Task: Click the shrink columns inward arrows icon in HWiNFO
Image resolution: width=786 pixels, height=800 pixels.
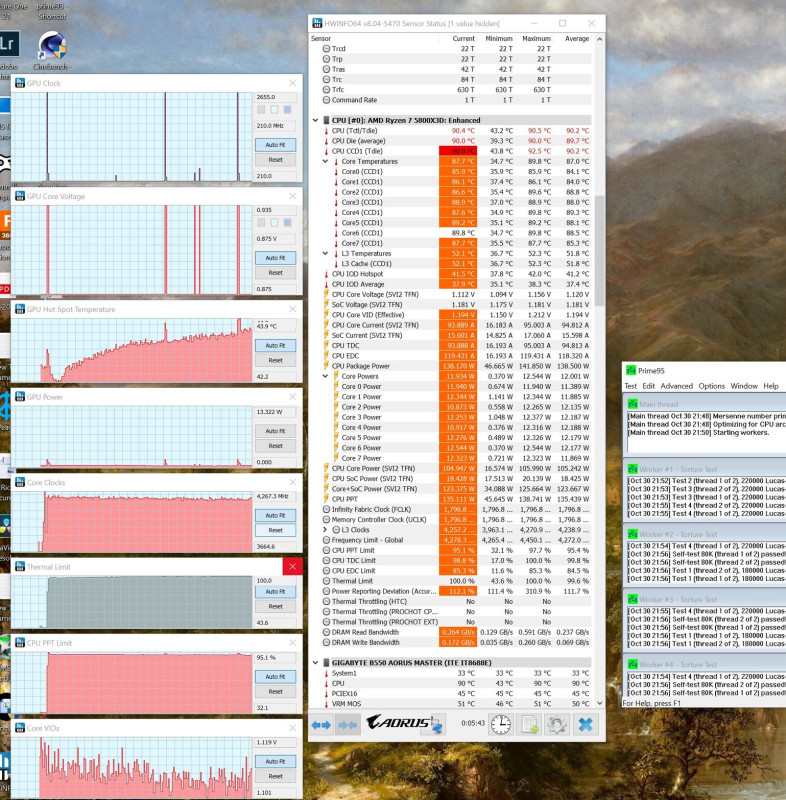Action: [x=347, y=724]
